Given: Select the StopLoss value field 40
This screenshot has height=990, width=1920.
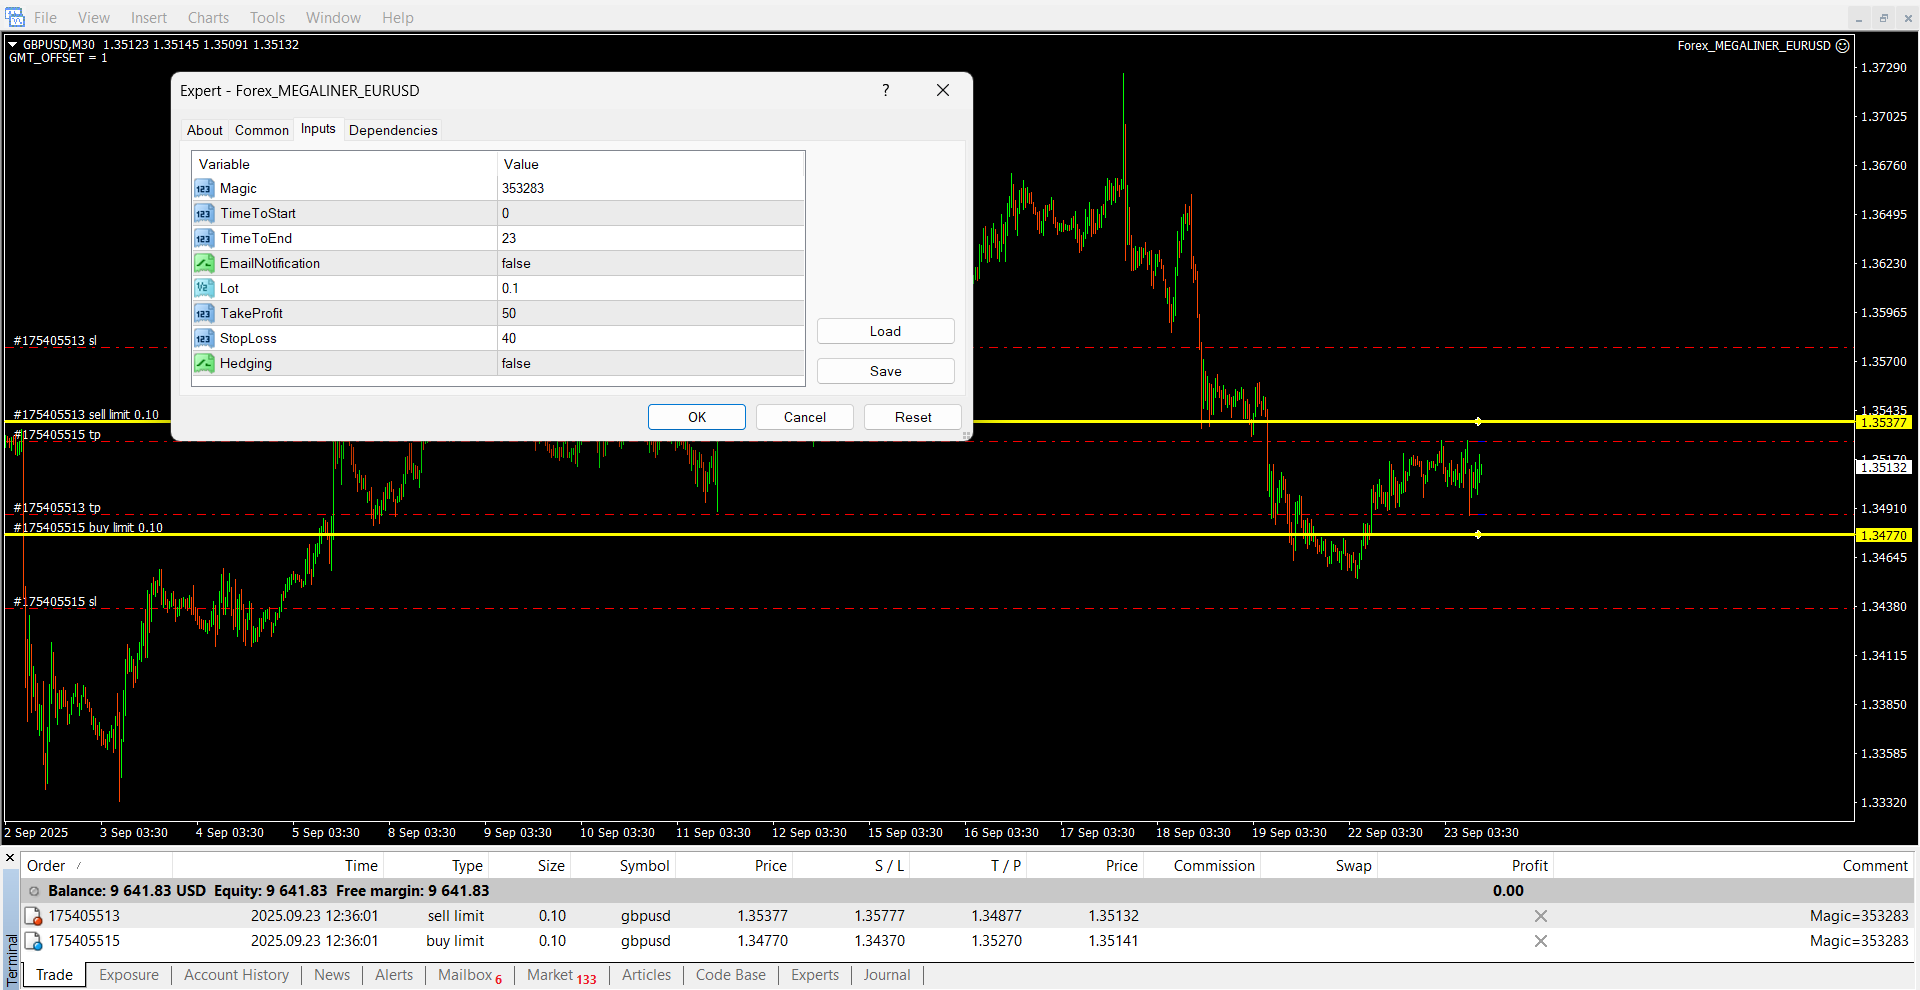Looking at the screenshot, I should pyautogui.click(x=650, y=338).
